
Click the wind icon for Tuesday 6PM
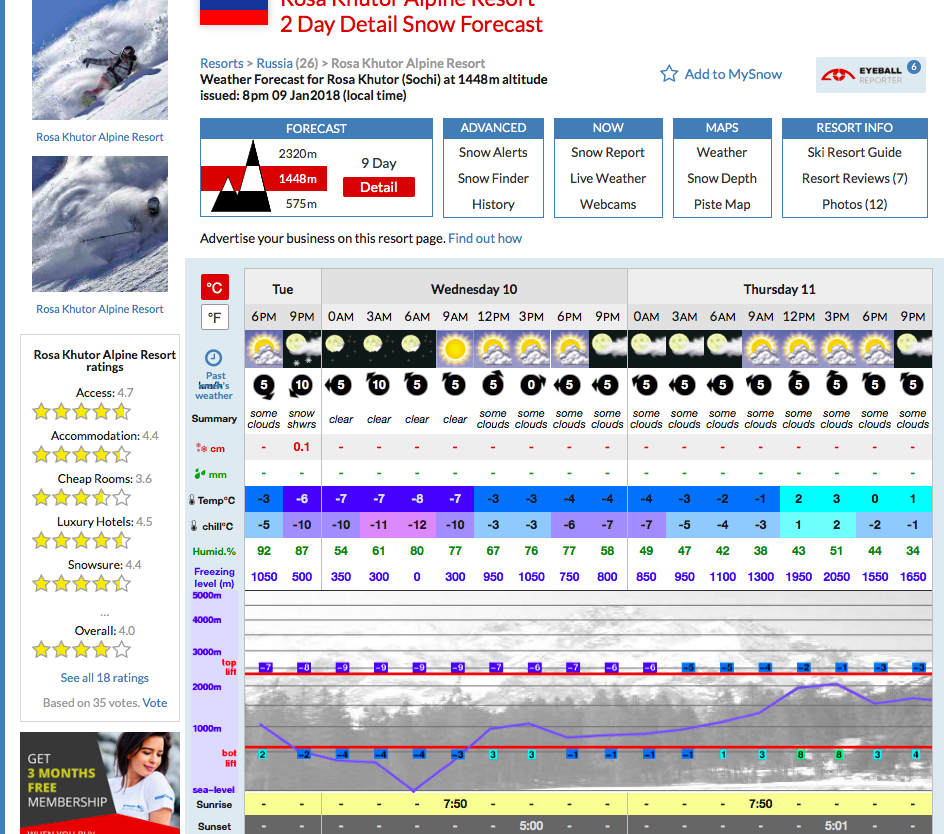264,385
